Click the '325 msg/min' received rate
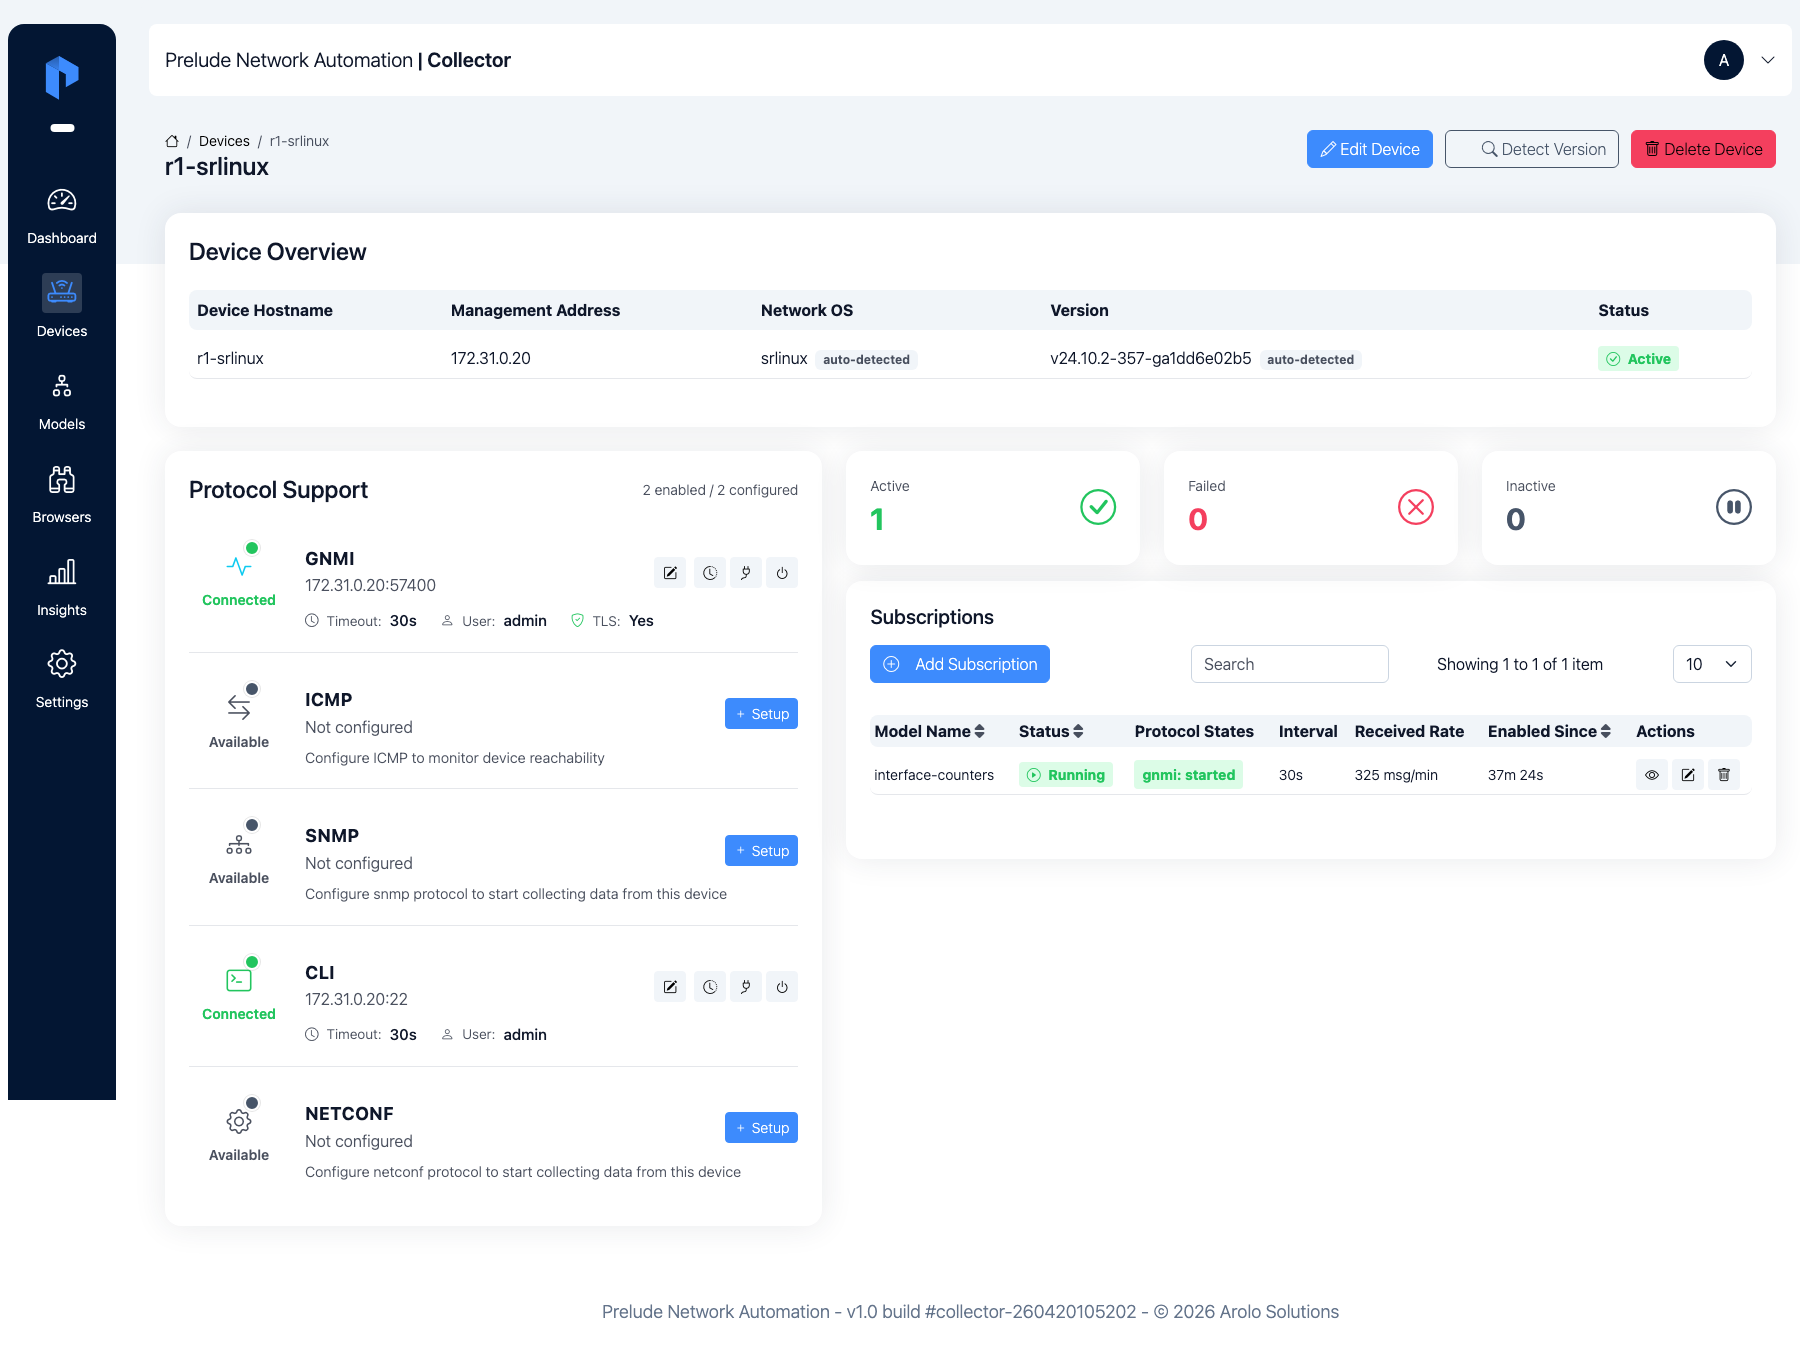Image resolution: width=1800 pixels, height=1349 pixels. click(x=1396, y=775)
